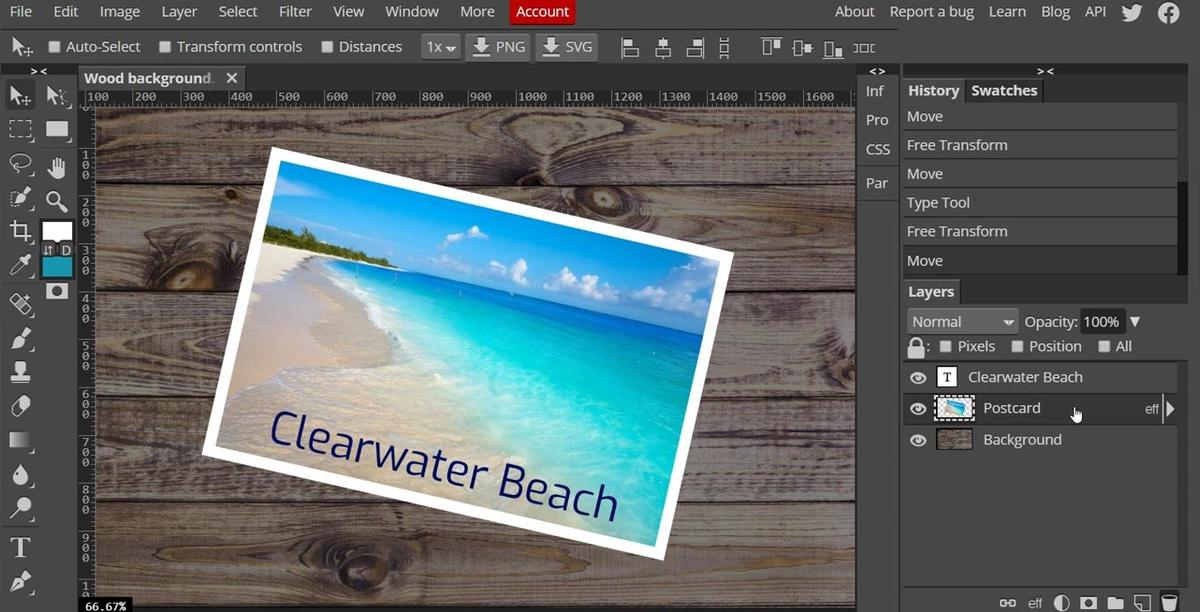
Task: Click the Account button
Action: click(x=543, y=12)
